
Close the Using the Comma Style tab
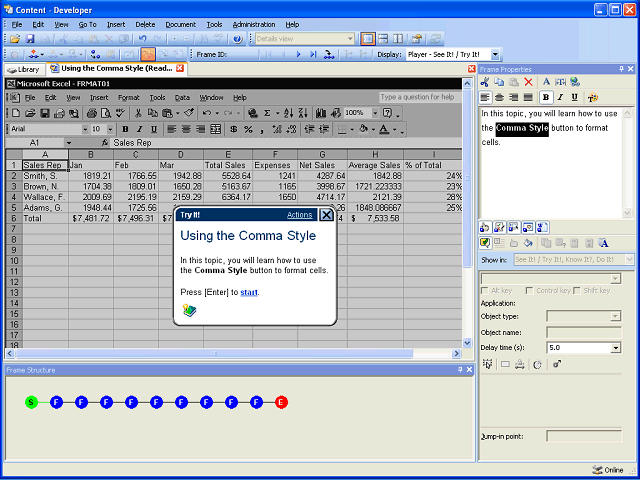coord(180,68)
